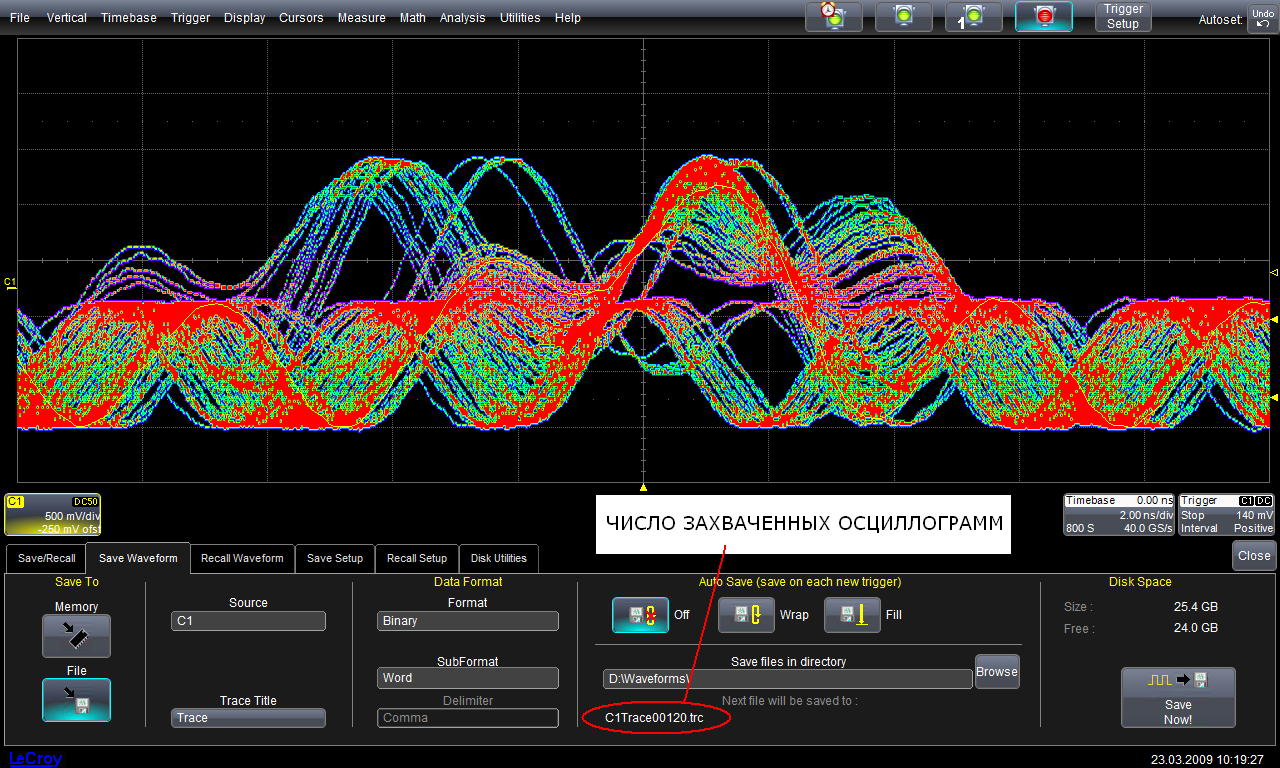This screenshot has height=768, width=1280.
Task: Arm a Single trigger acquisition
Action: [x=973, y=16]
